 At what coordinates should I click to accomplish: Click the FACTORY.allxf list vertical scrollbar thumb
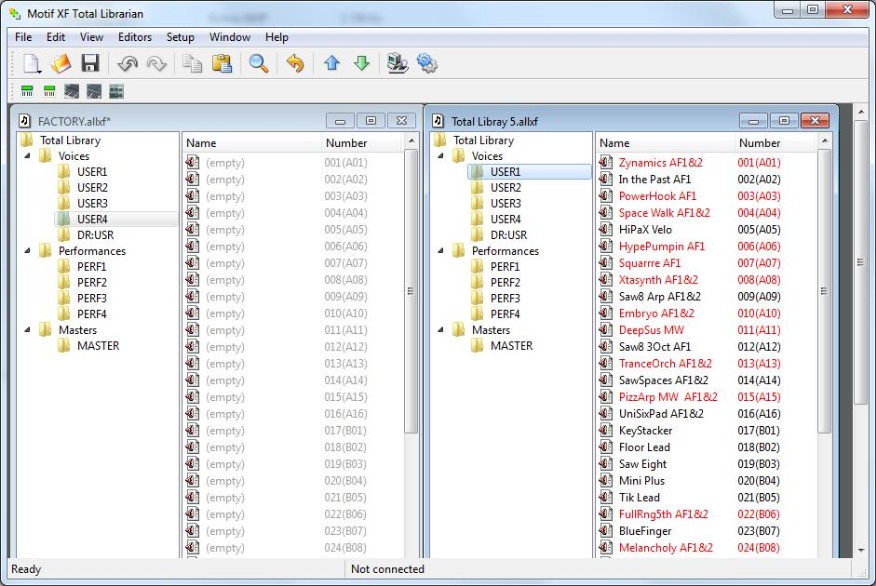coord(411,290)
